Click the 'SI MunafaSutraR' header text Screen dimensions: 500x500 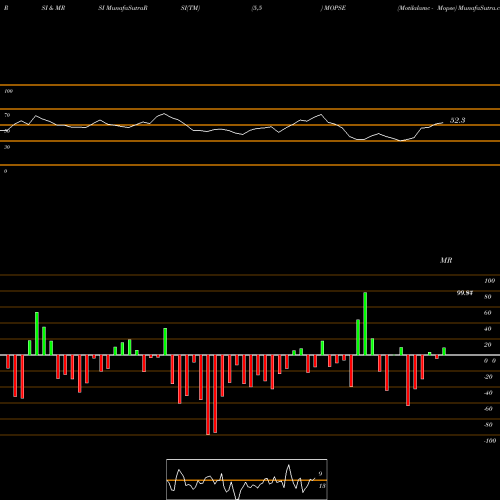click(x=123, y=8)
